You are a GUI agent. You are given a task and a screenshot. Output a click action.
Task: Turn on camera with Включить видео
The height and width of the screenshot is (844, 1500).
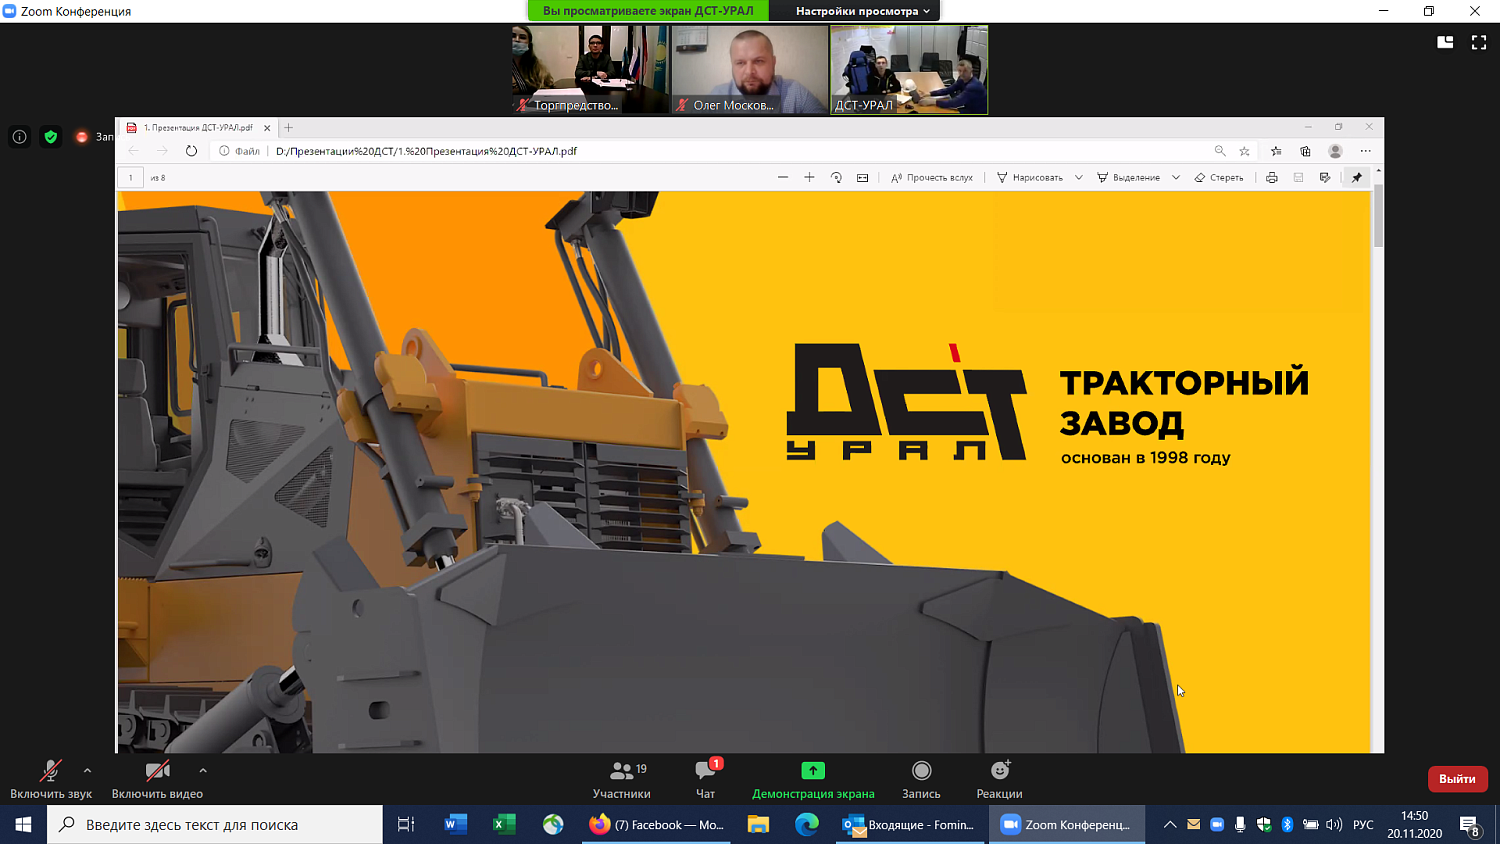point(157,779)
